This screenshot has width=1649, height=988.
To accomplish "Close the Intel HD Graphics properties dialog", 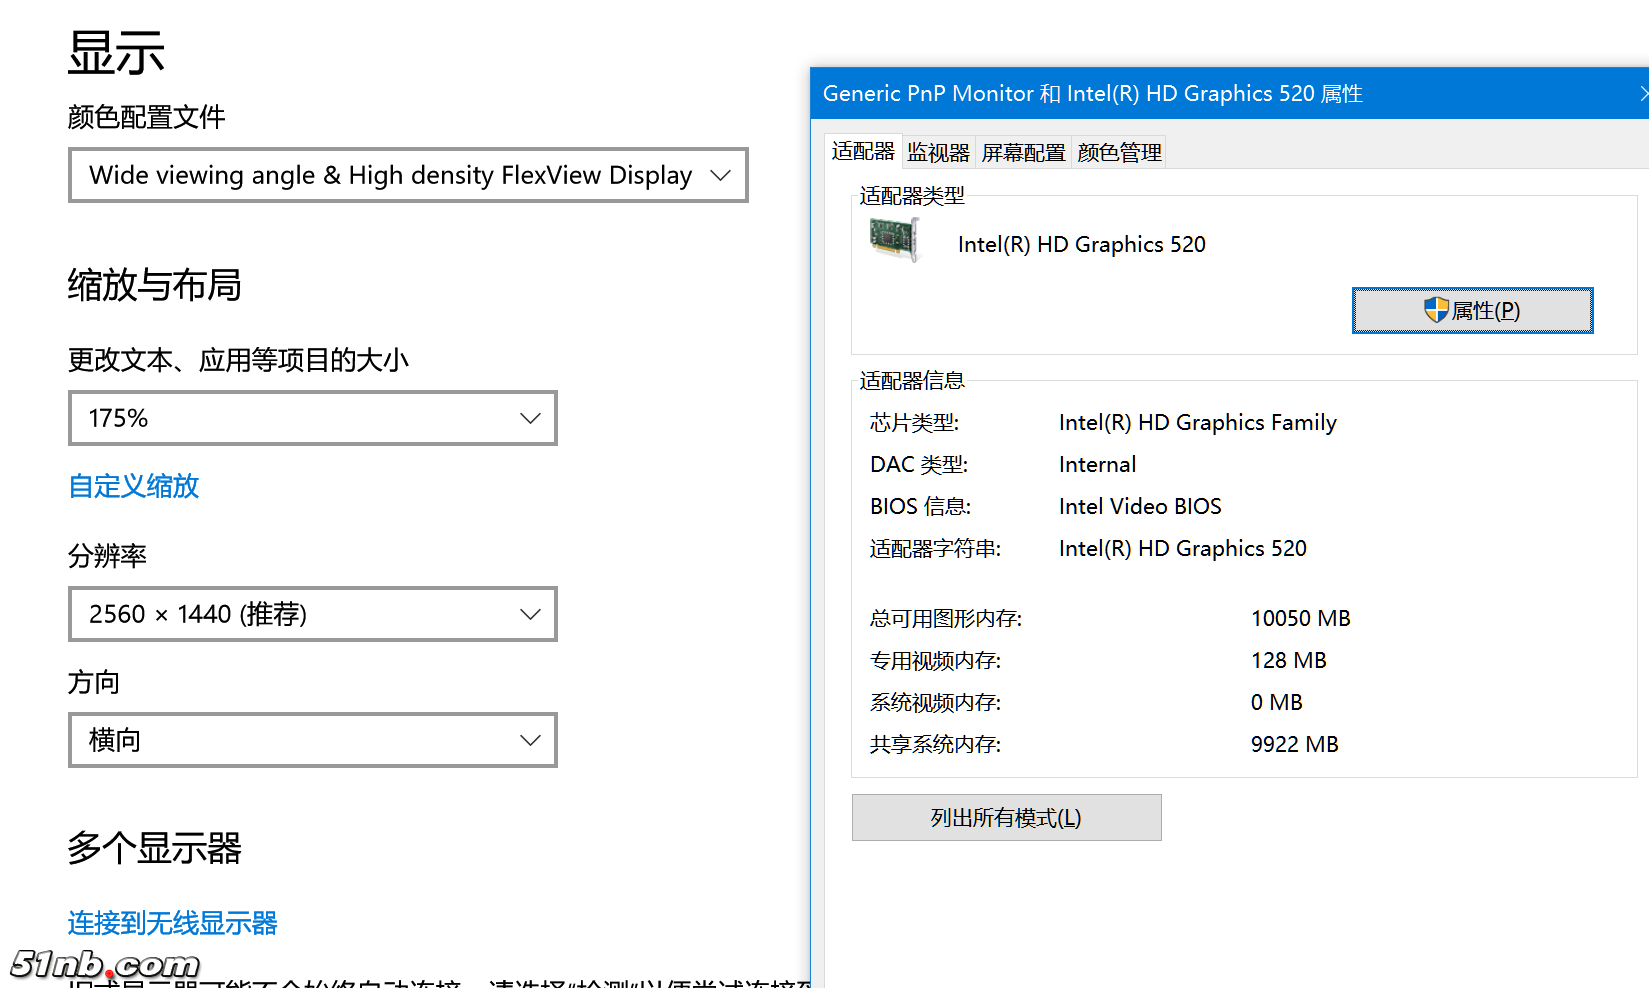I will pos(1643,93).
